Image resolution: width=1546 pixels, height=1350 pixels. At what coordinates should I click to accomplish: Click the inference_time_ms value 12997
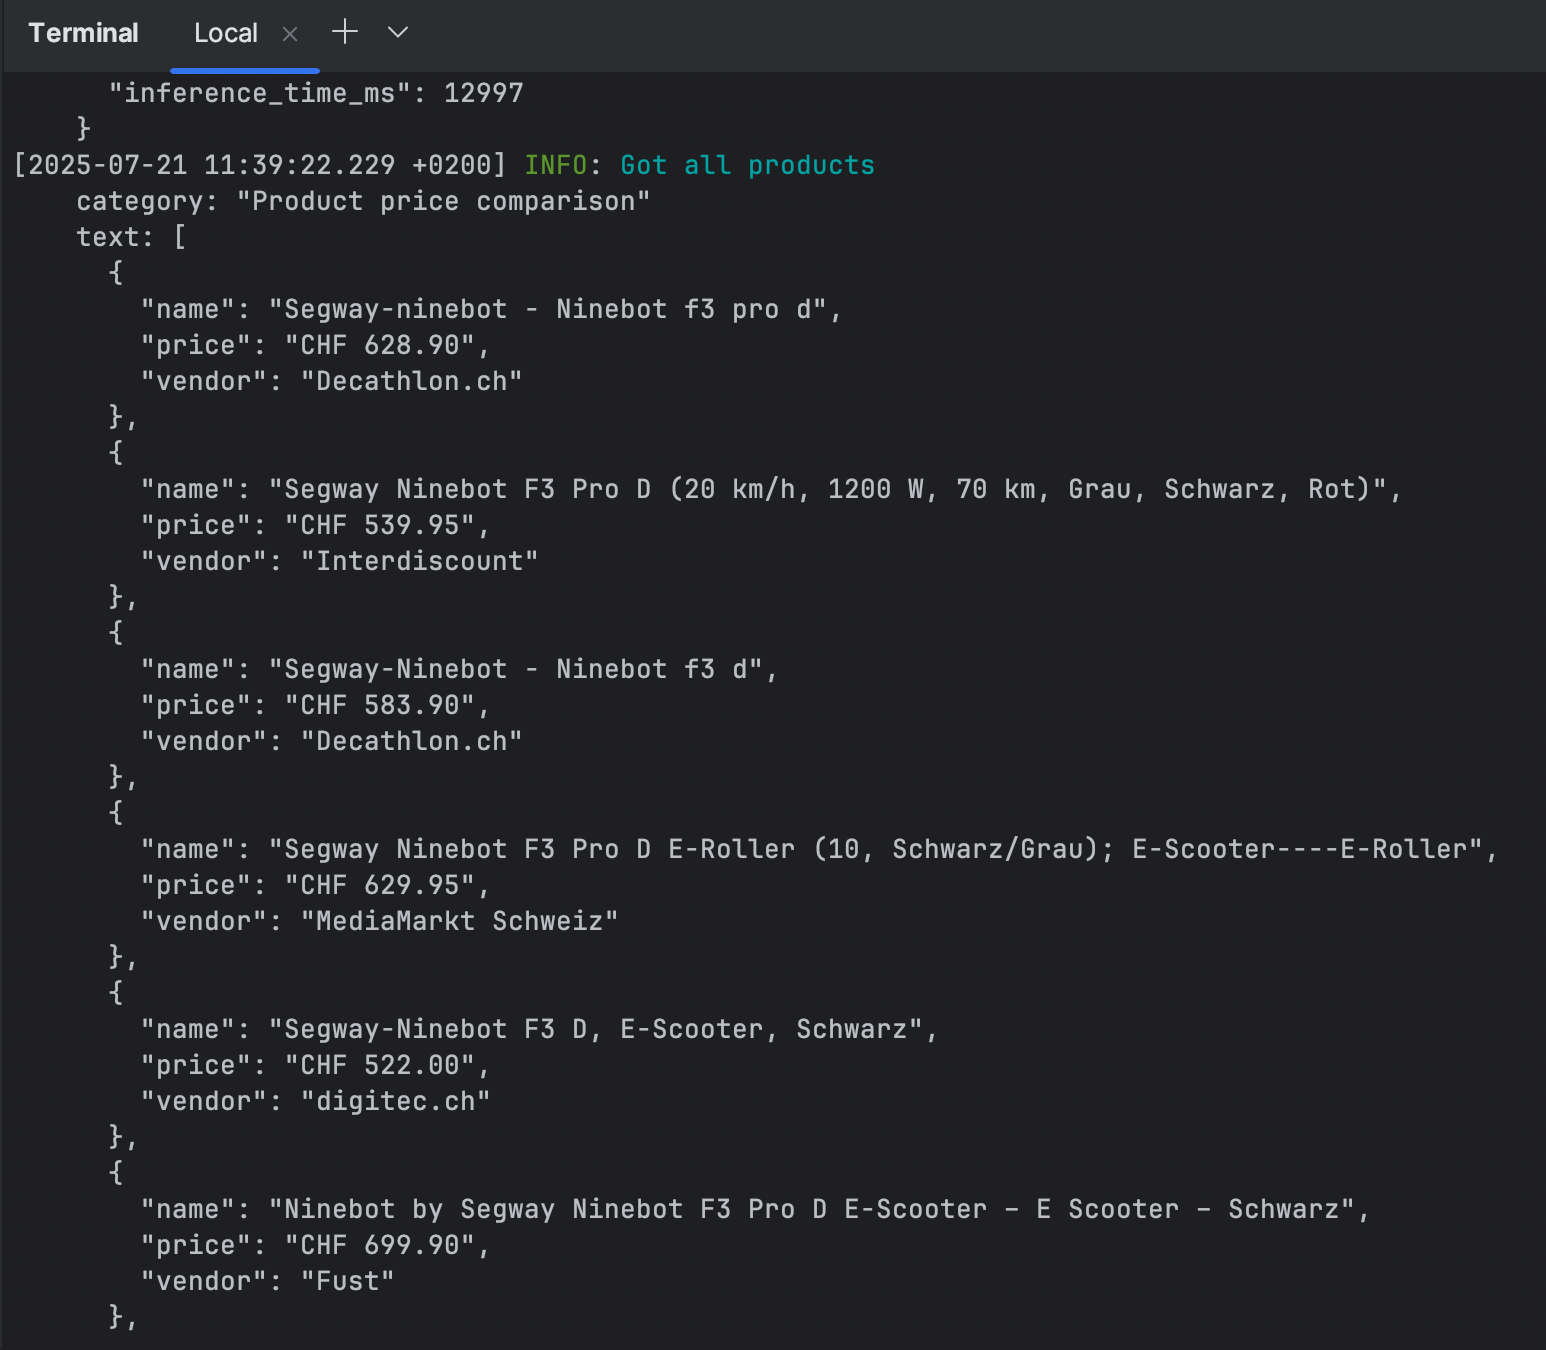[x=484, y=93]
